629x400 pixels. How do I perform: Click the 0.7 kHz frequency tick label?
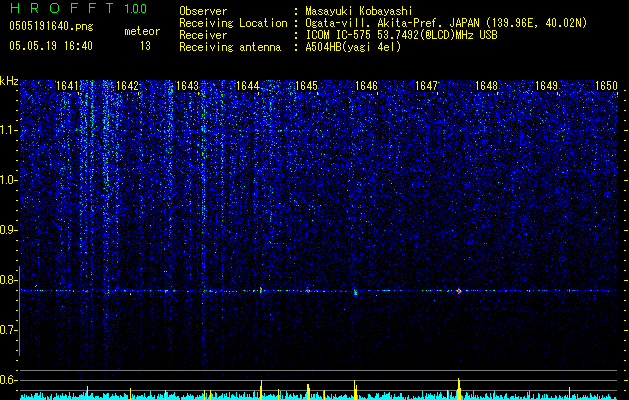pos(9,330)
